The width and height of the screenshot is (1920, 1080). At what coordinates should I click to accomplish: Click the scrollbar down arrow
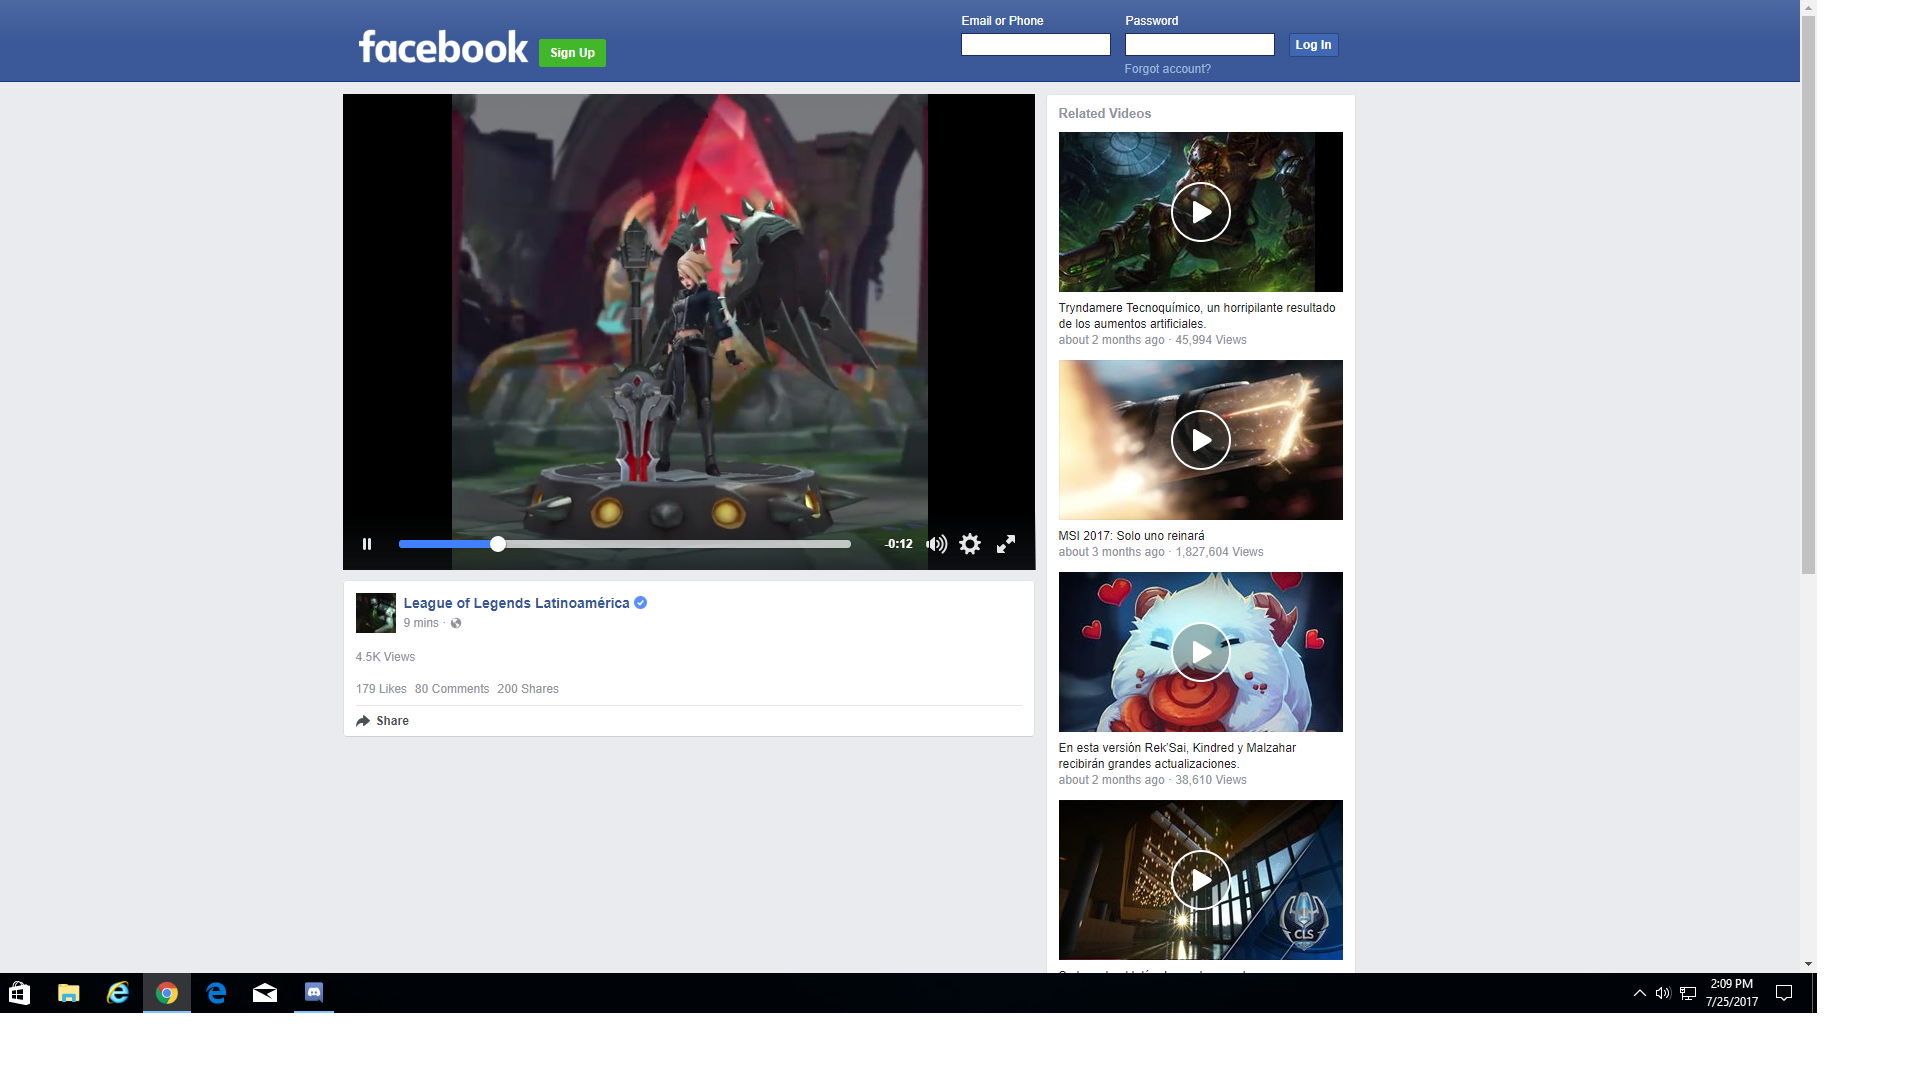(x=1808, y=965)
